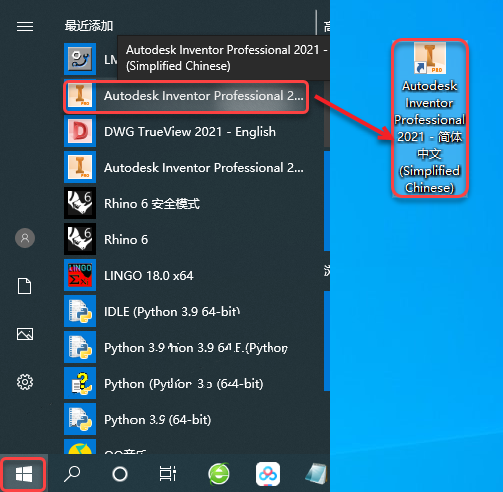Open the user account icon
Viewport: 503px width, 492px height.
[25, 238]
